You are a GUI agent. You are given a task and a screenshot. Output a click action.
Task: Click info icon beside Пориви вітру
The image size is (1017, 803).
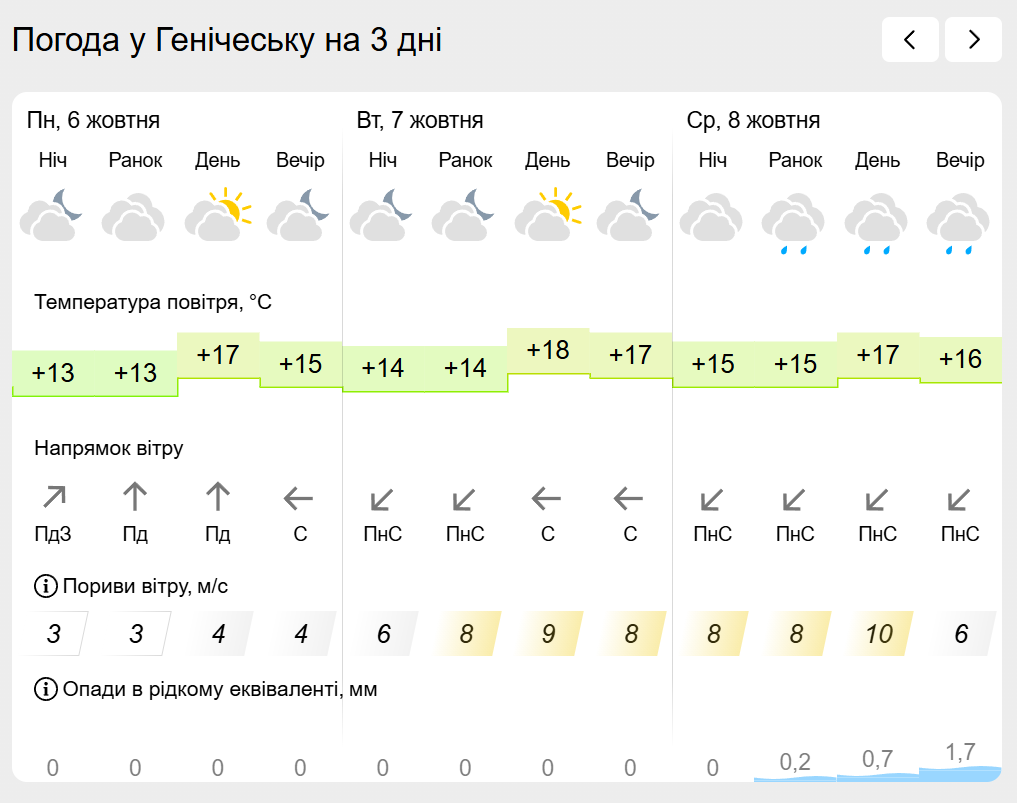coord(45,586)
